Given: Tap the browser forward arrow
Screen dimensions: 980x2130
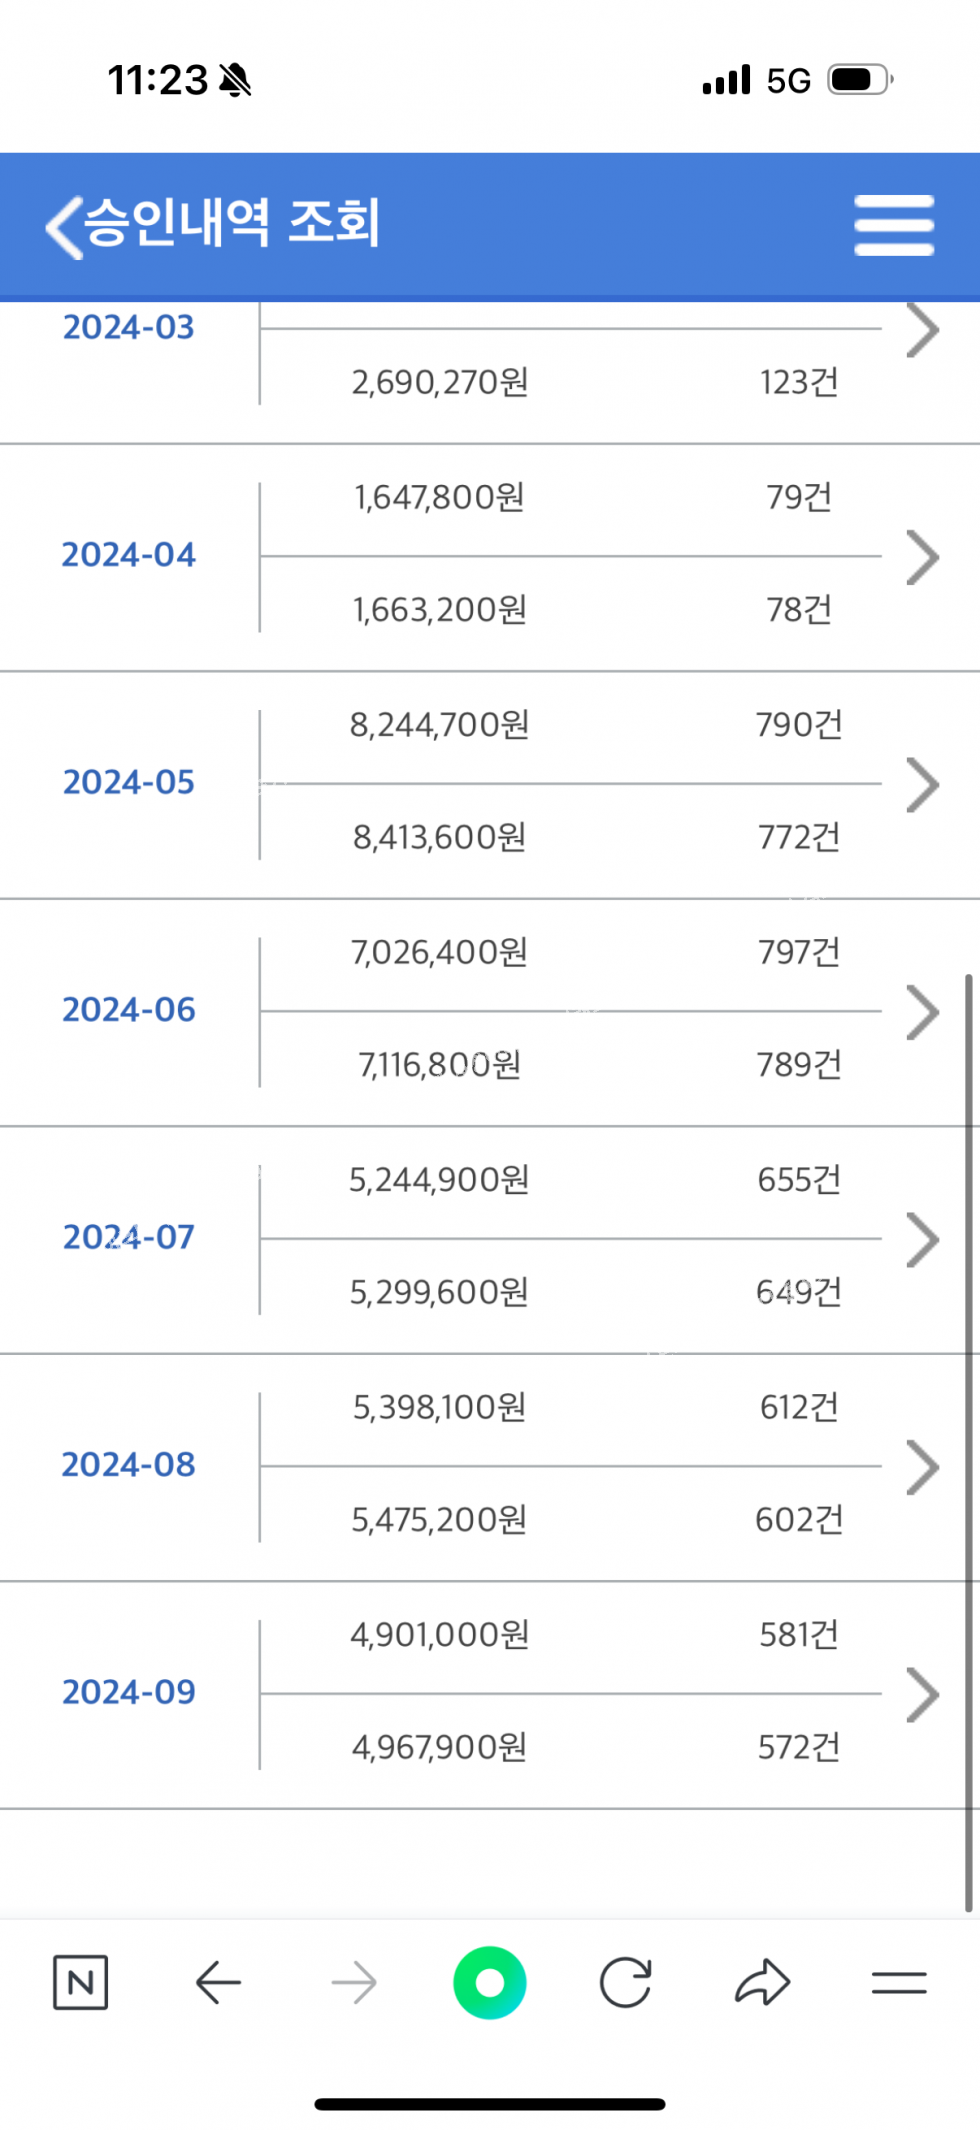Looking at the screenshot, I should click(354, 1982).
